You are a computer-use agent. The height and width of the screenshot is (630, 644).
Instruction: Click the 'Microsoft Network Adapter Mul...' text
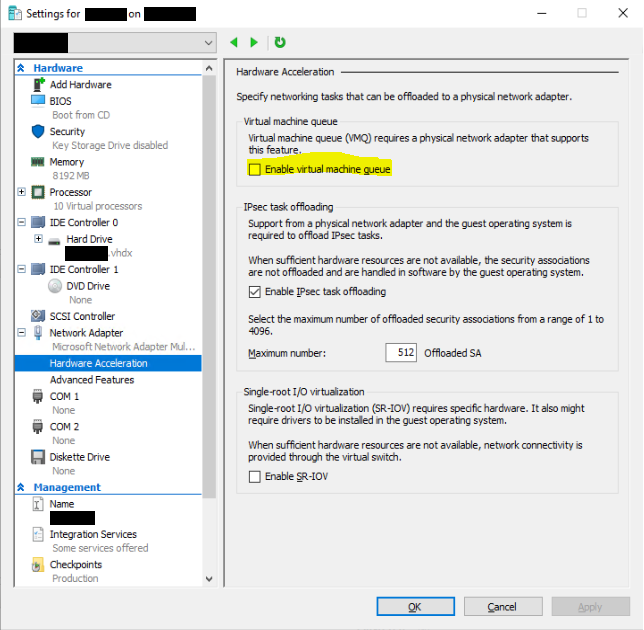tap(124, 347)
